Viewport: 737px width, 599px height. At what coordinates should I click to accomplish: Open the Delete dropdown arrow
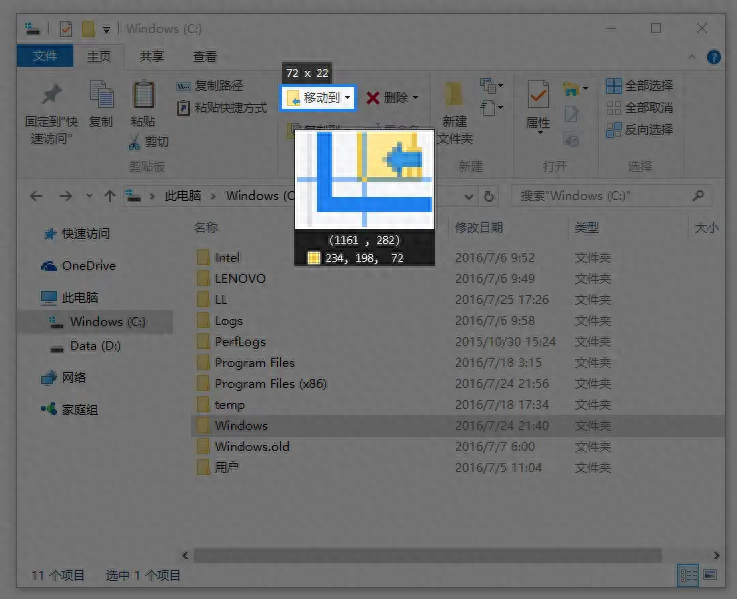(x=416, y=98)
